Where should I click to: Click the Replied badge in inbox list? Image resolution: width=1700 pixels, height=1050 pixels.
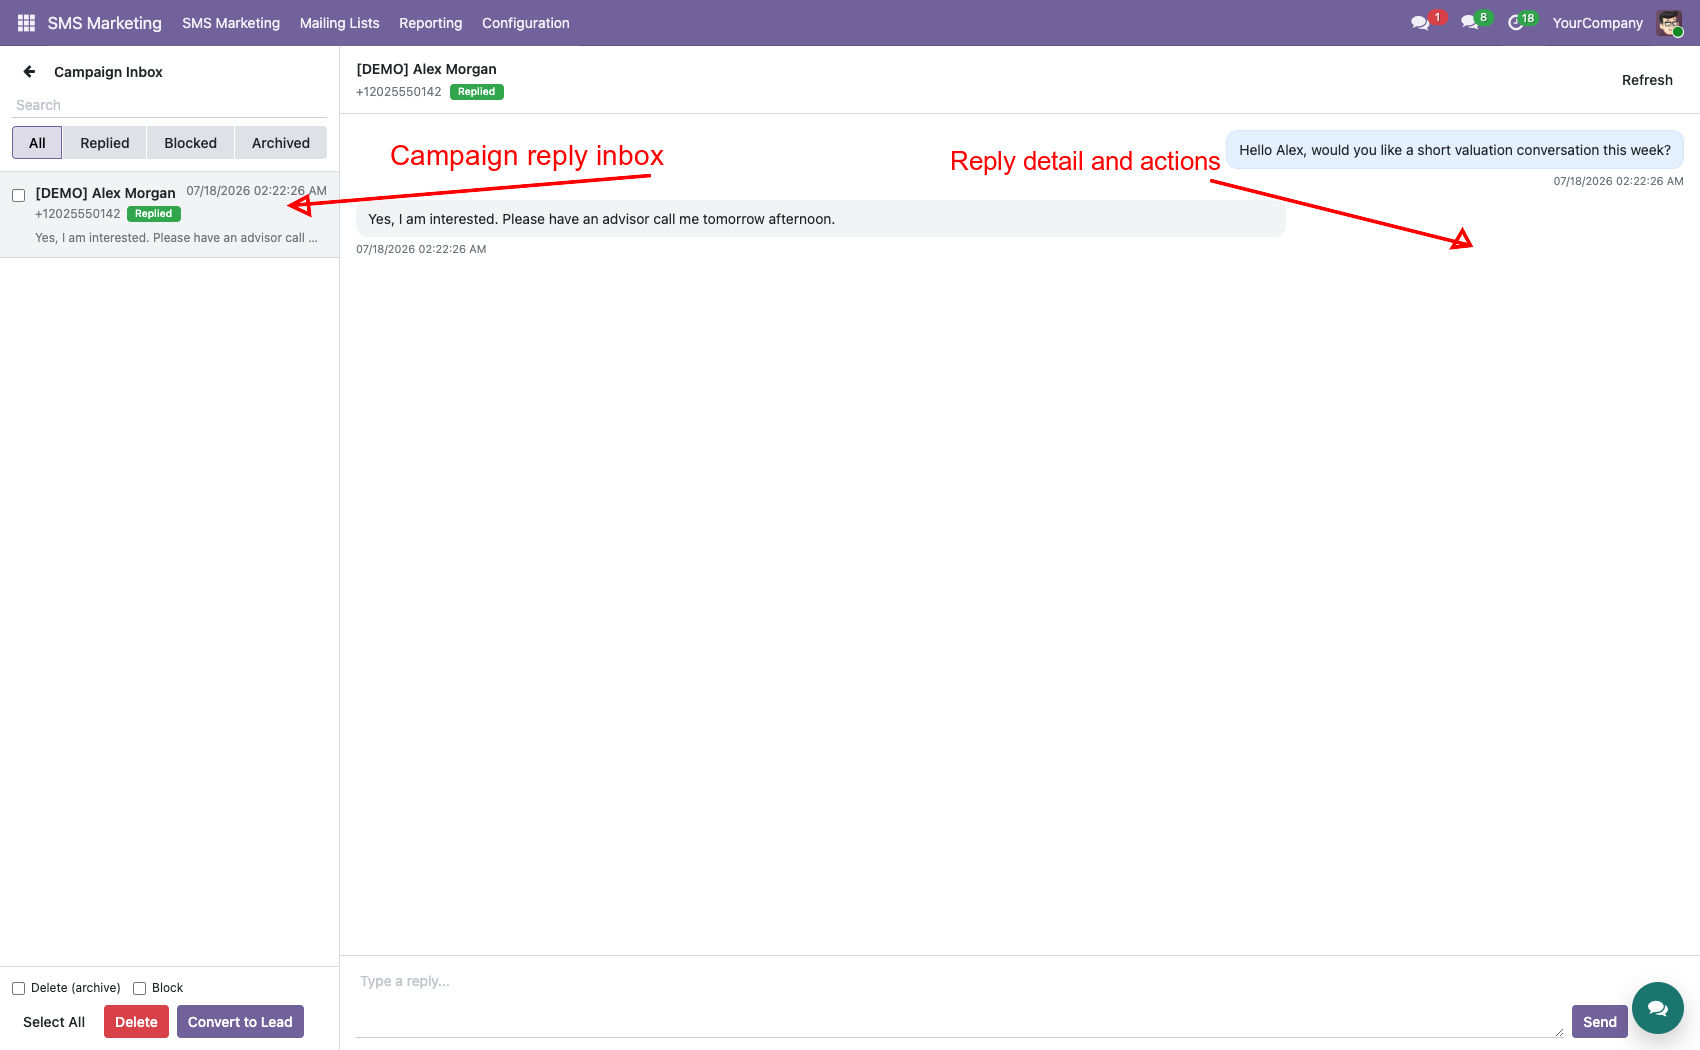[x=154, y=214]
